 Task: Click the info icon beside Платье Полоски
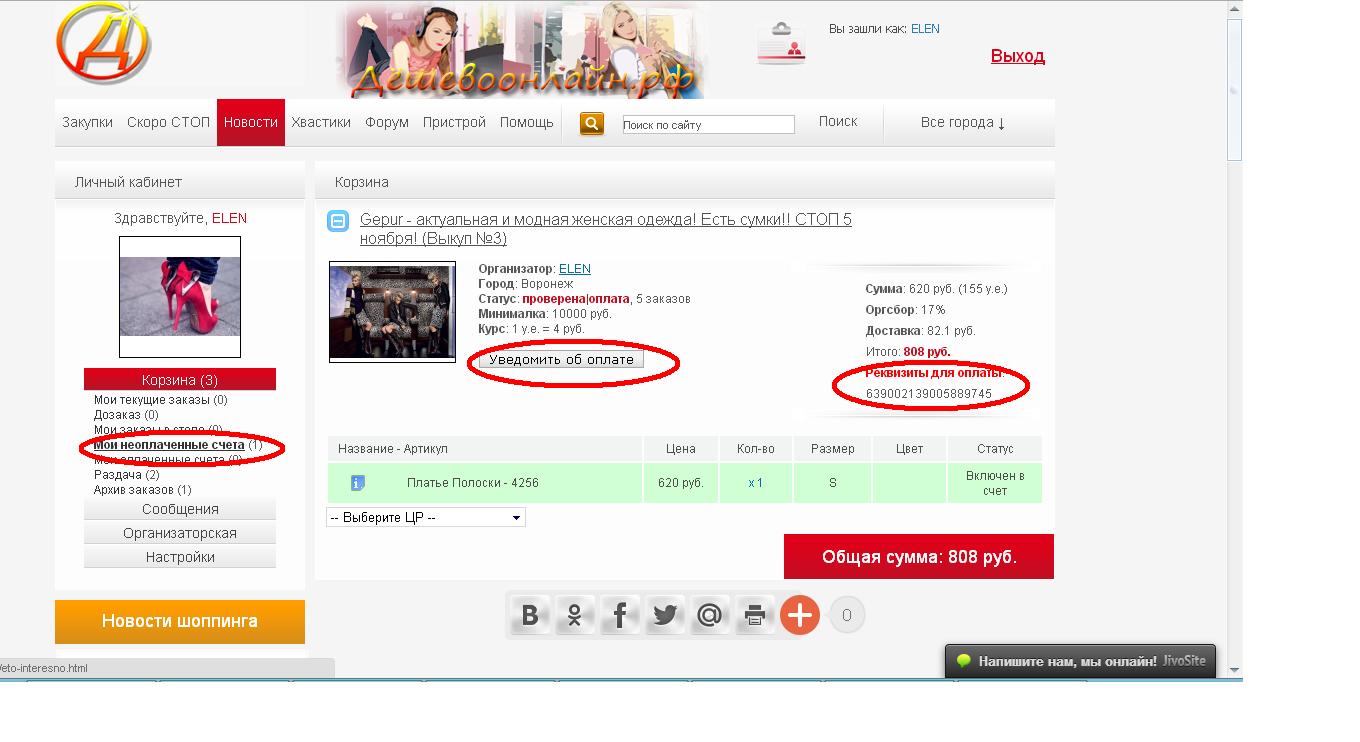click(358, 483)
